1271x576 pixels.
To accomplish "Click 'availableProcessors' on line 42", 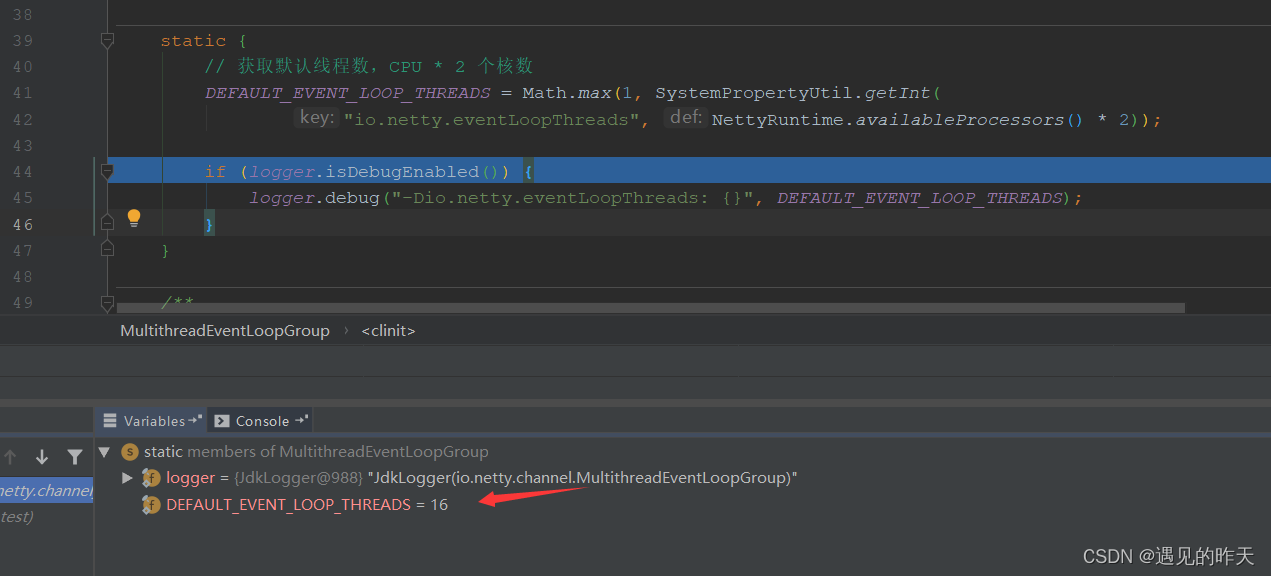I will 959,120.
